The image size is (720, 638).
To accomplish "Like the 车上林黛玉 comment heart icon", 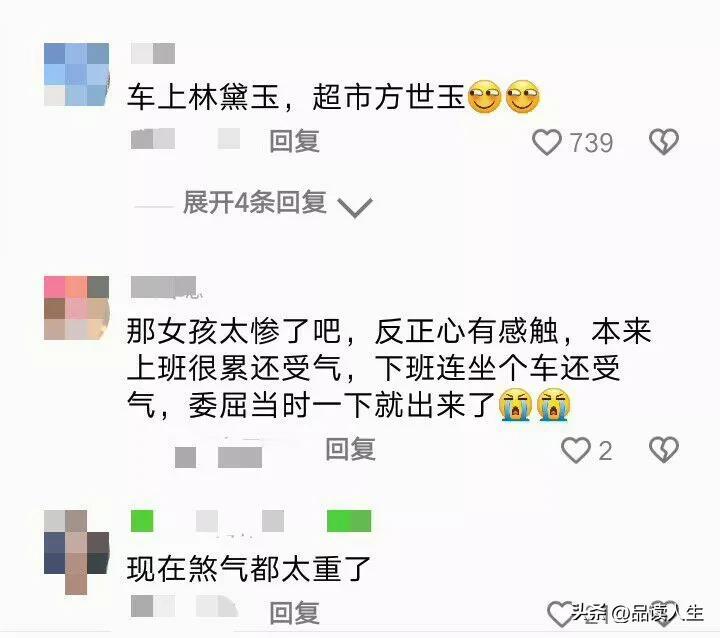I will [546, 142].
